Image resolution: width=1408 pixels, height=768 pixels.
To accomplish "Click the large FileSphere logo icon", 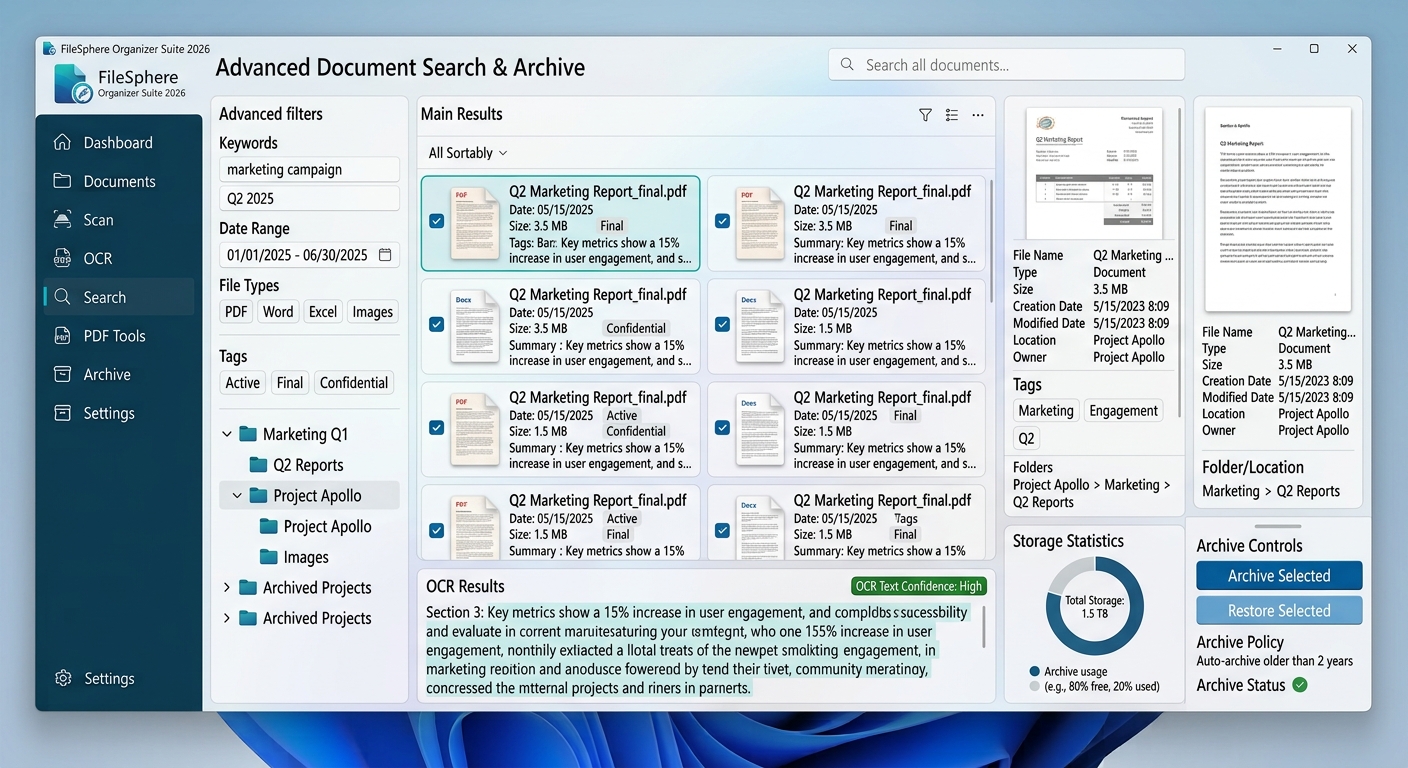I will [x=71, y=84].
